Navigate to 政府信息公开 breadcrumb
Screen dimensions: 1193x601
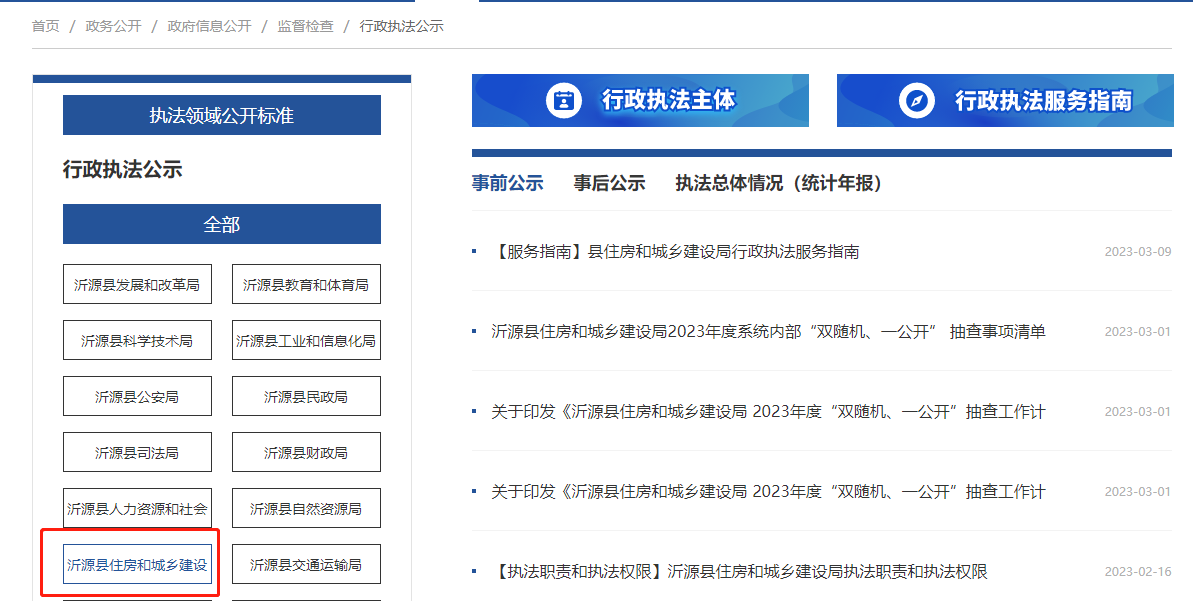click(209, 26)
